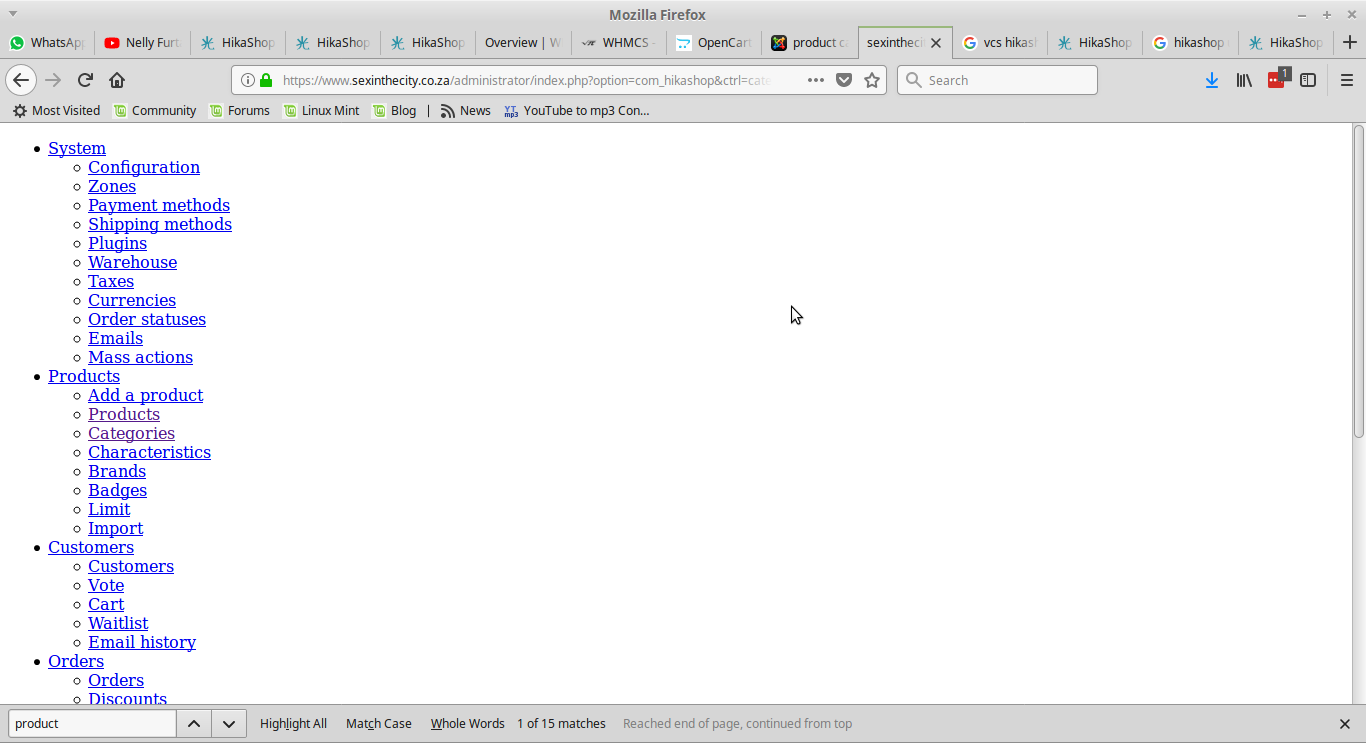Toggle Highlight All in find bar
The height and width of the screenshot is (743, 1366).
293,723
